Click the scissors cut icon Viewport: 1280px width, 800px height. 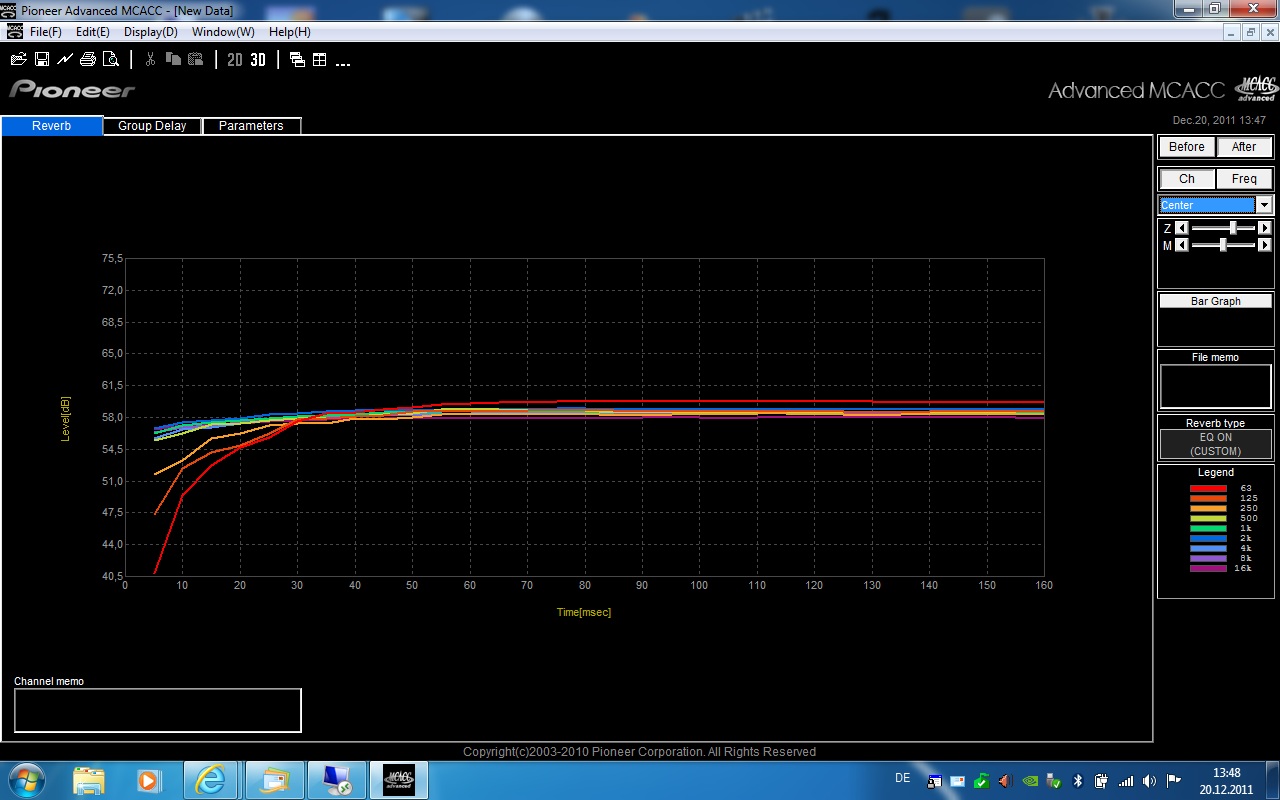pos(150,60)
